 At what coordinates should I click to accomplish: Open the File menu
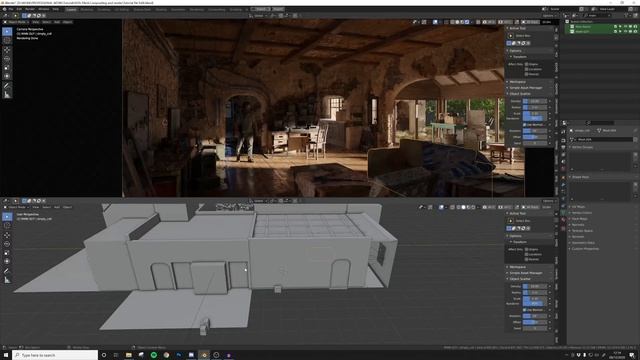point(11,9)
